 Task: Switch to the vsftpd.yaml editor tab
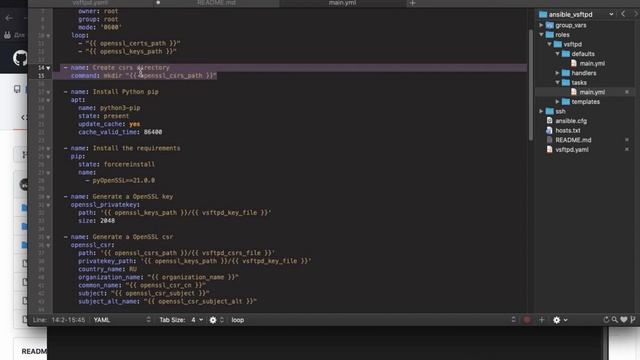(91, 3)
